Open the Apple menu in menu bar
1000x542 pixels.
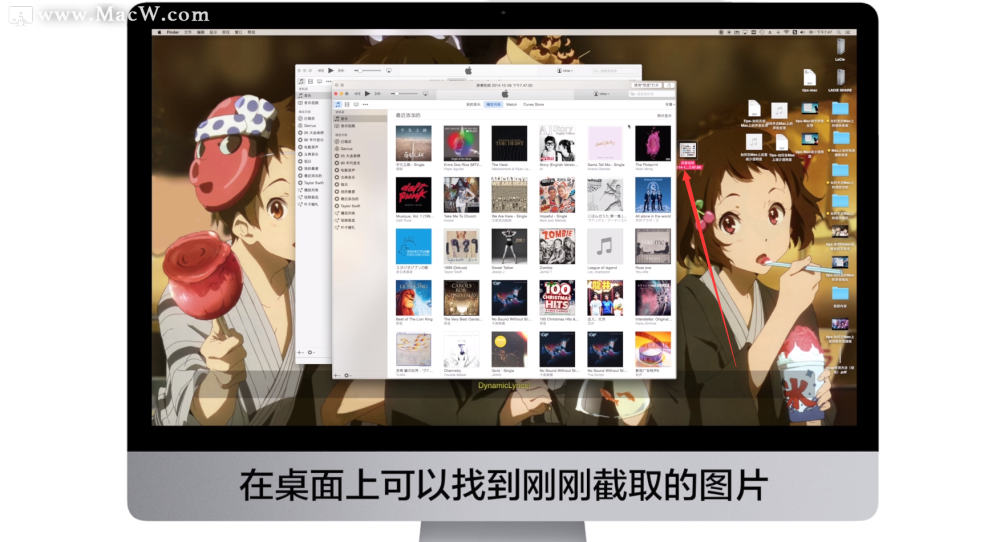[159, 32]
